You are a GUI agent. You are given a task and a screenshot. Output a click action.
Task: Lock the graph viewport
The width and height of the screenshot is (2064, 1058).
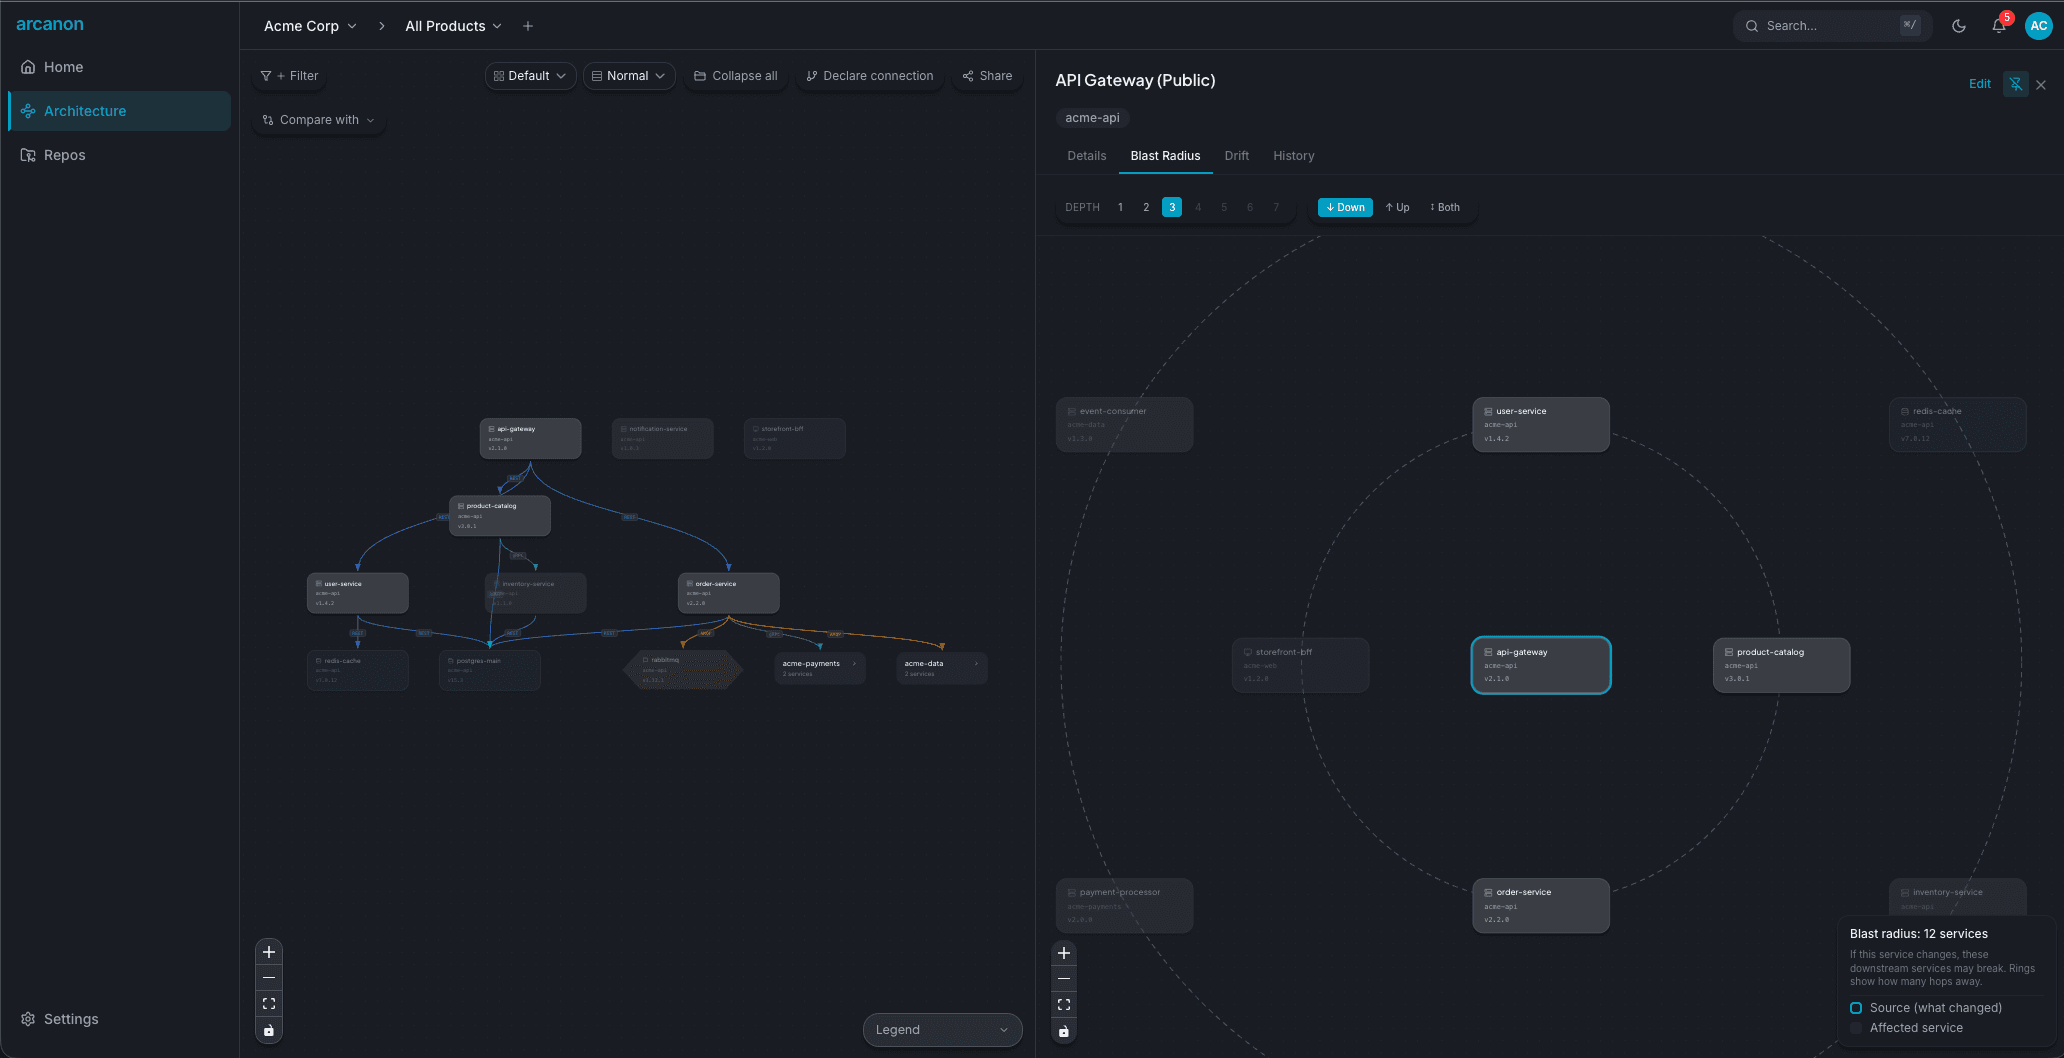tap(268, 1030)
